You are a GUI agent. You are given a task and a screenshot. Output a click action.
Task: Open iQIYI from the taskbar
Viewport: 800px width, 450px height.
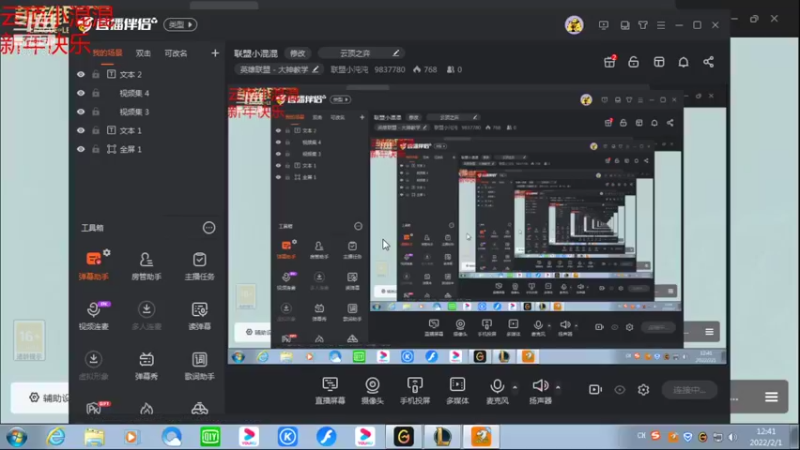210,437
